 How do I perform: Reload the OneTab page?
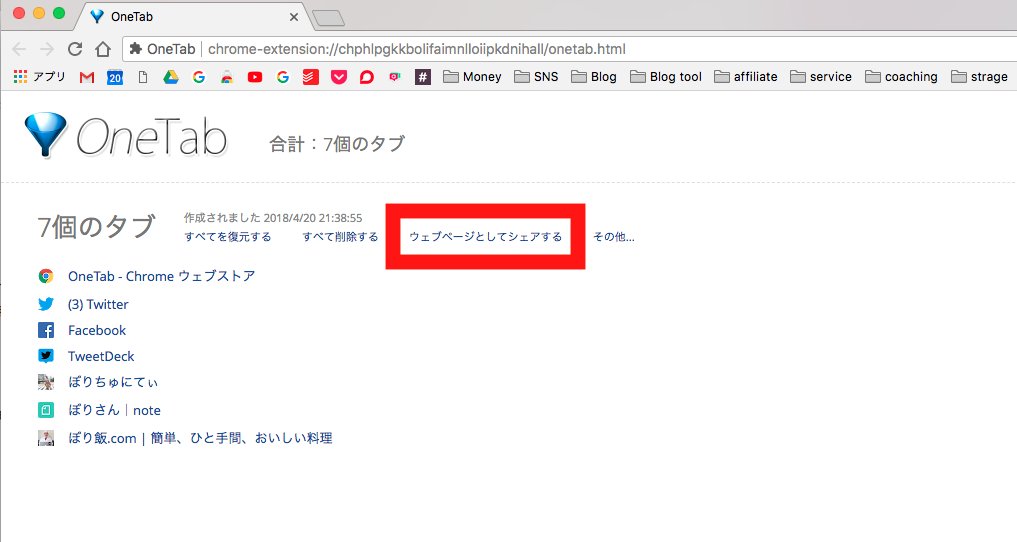pyautogui.click(x=75, y=49)
